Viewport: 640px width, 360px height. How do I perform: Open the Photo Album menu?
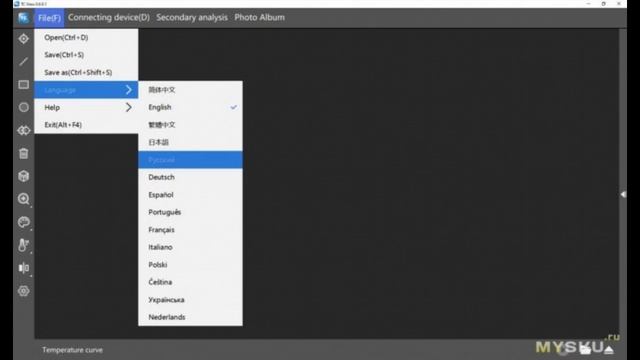point(260,18)
